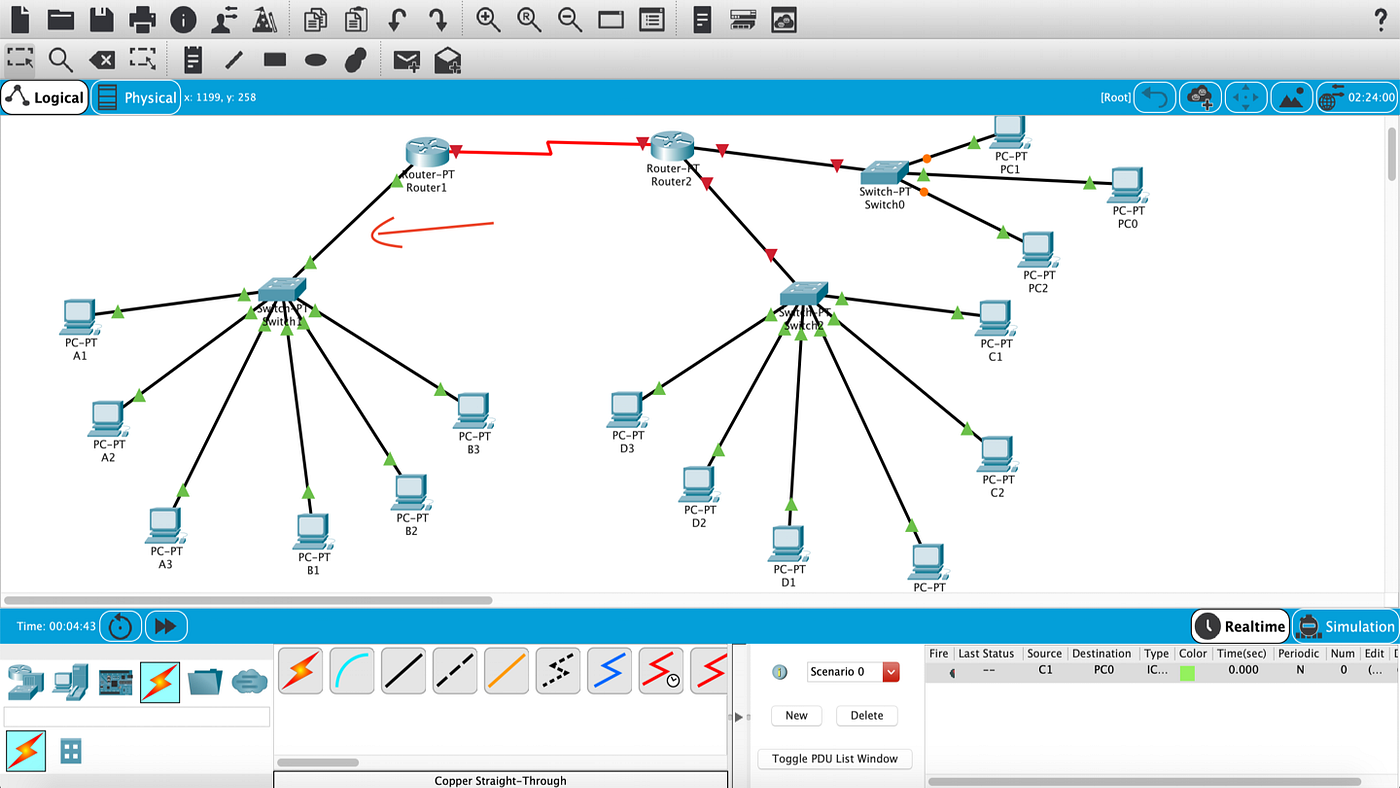Switch to the Physical workspace view
This screenshot has width=1400, height=788.
tap(136, 97)
